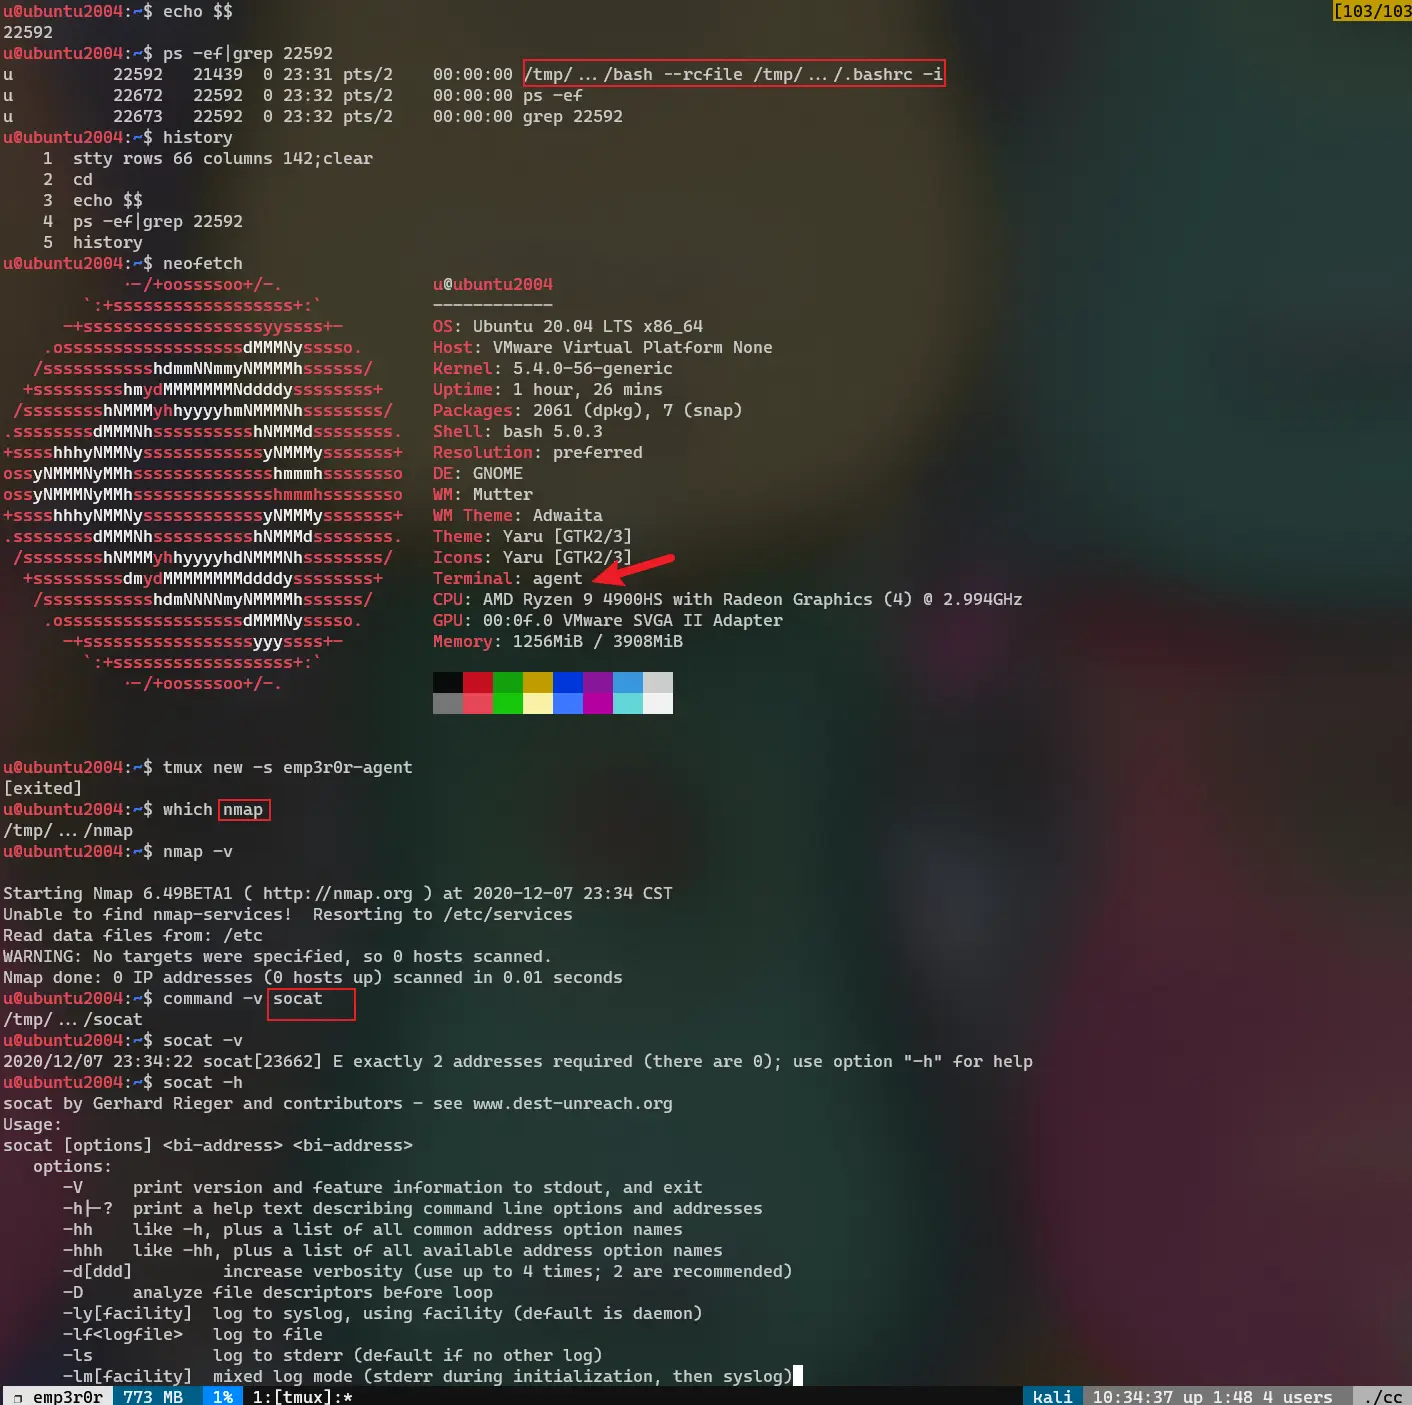Click the ./cc segment in status bar
1412x1405 pixels.
click(x=1383, y=1396)
